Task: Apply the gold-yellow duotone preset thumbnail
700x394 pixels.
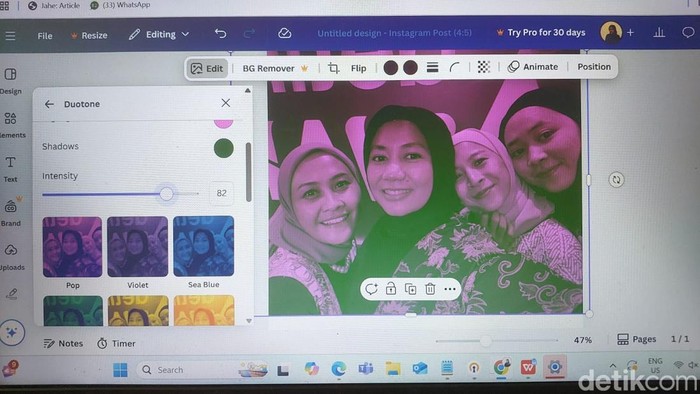Action: [x=138, y=310]
